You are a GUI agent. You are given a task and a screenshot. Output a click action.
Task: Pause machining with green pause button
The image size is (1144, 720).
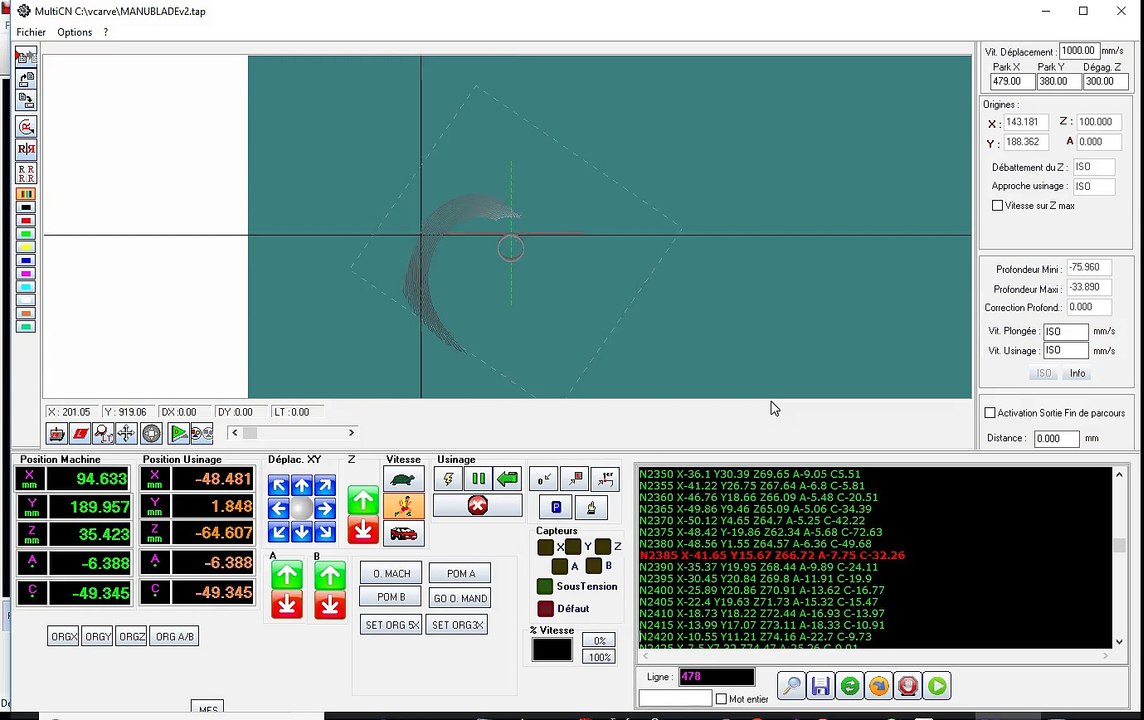[x=479, y=479]
